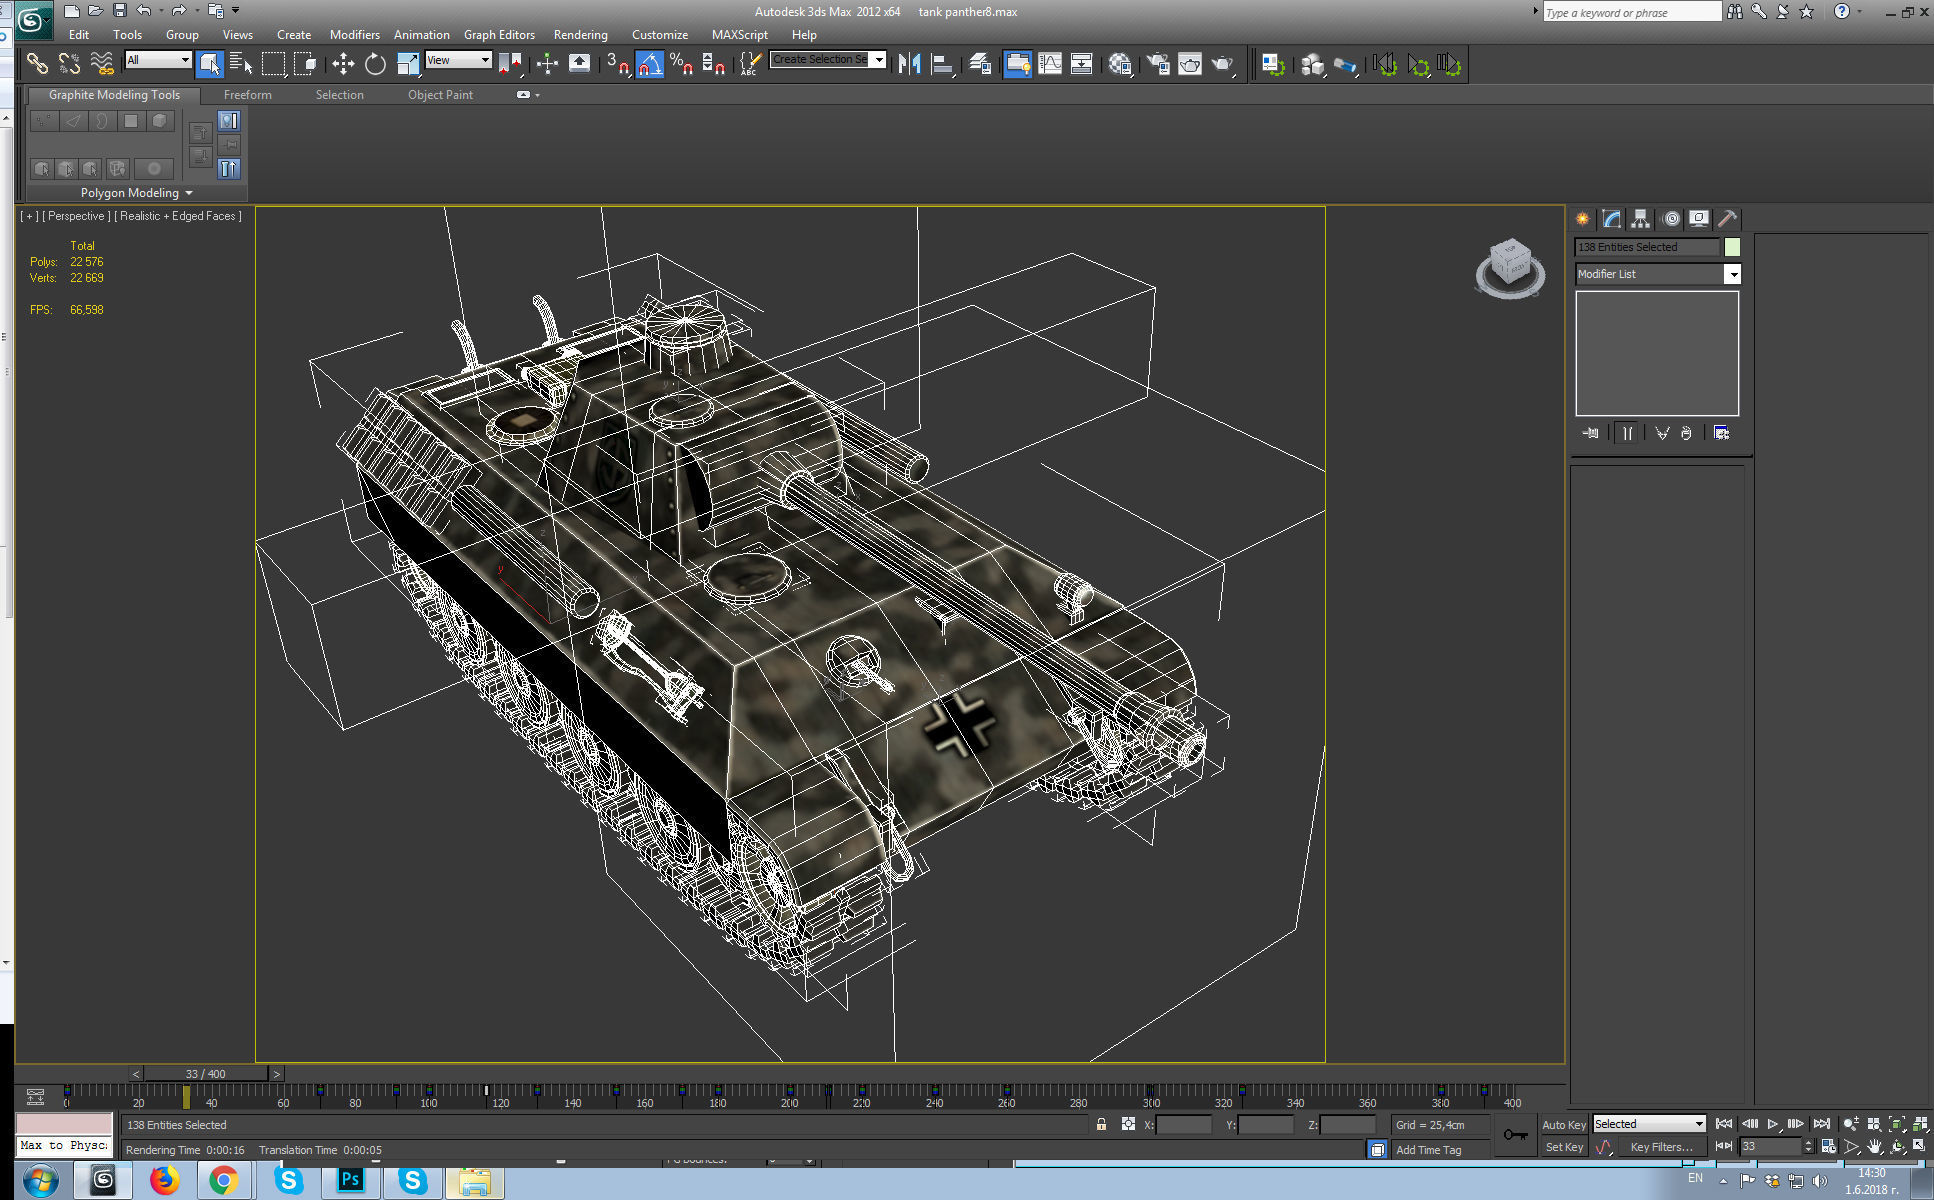Switch to the Object Paint tab

coord(440,95)
